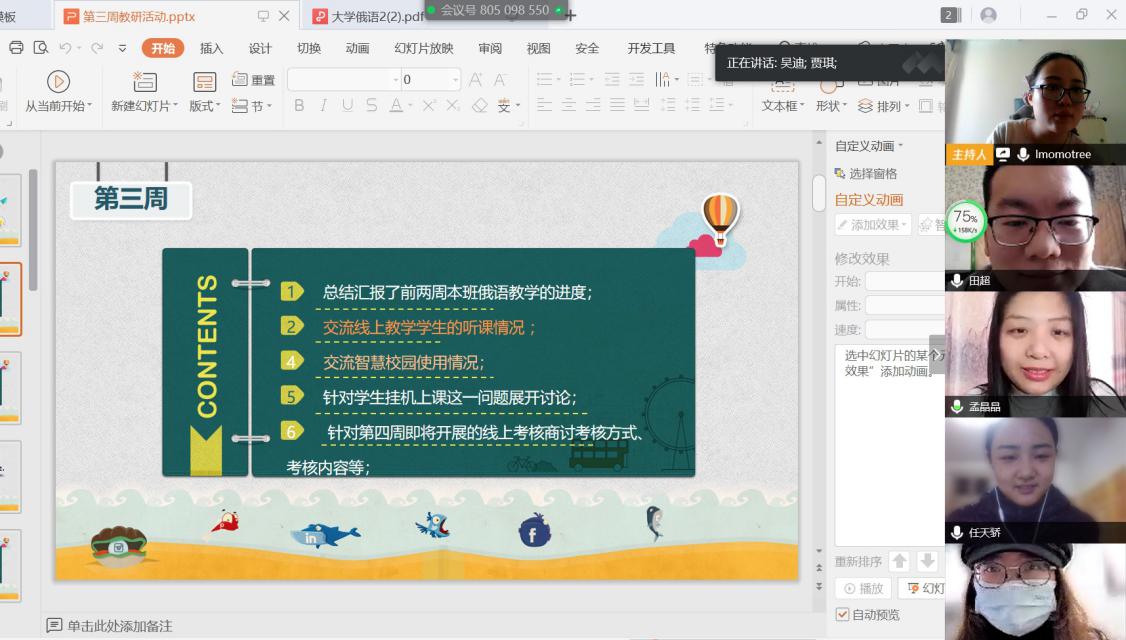Click the move down reorder arrow

click(927, 562)
